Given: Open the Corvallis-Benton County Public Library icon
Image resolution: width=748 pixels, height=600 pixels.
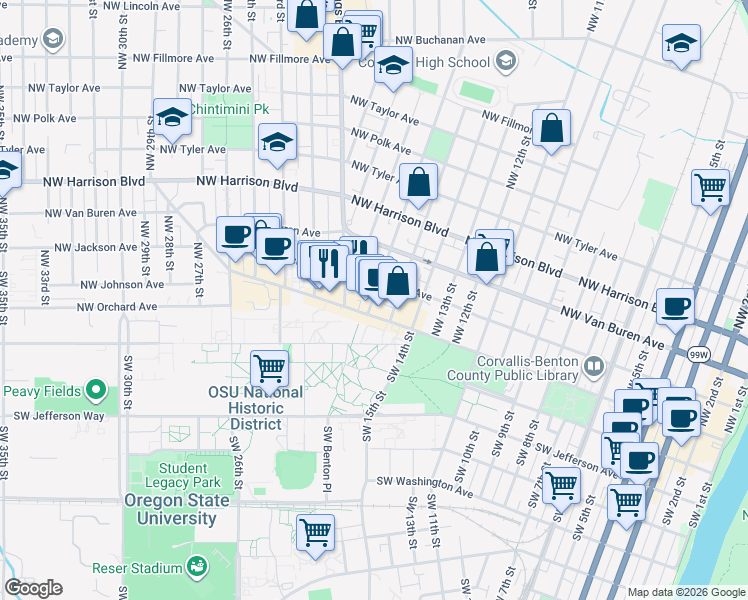Looking at the screenshot, I should 594,367.
